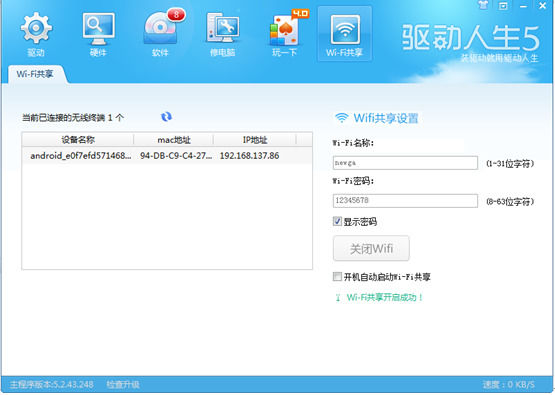This screenshot has width=555, height=395.
Task: Open the 硬件 hardware monitor icon
Action: (x=98, y=34)
